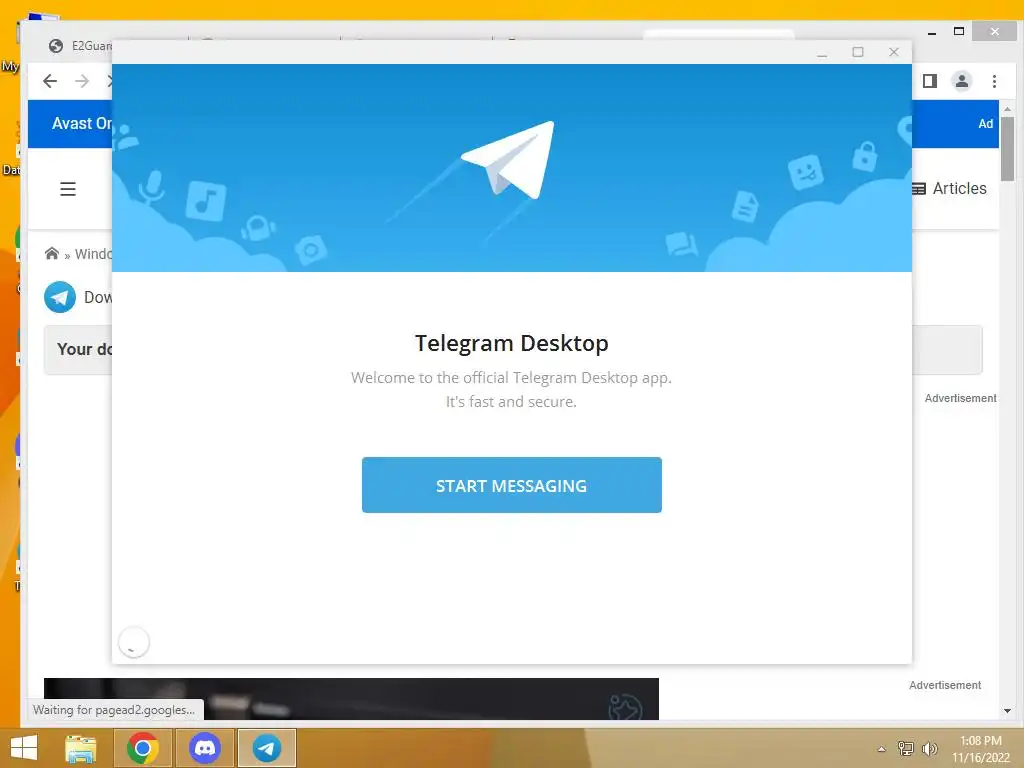This screenshot has height=768, width=1024.
Task: Maximize the Telegram Desktop window
Action: [x=858, y=52]
